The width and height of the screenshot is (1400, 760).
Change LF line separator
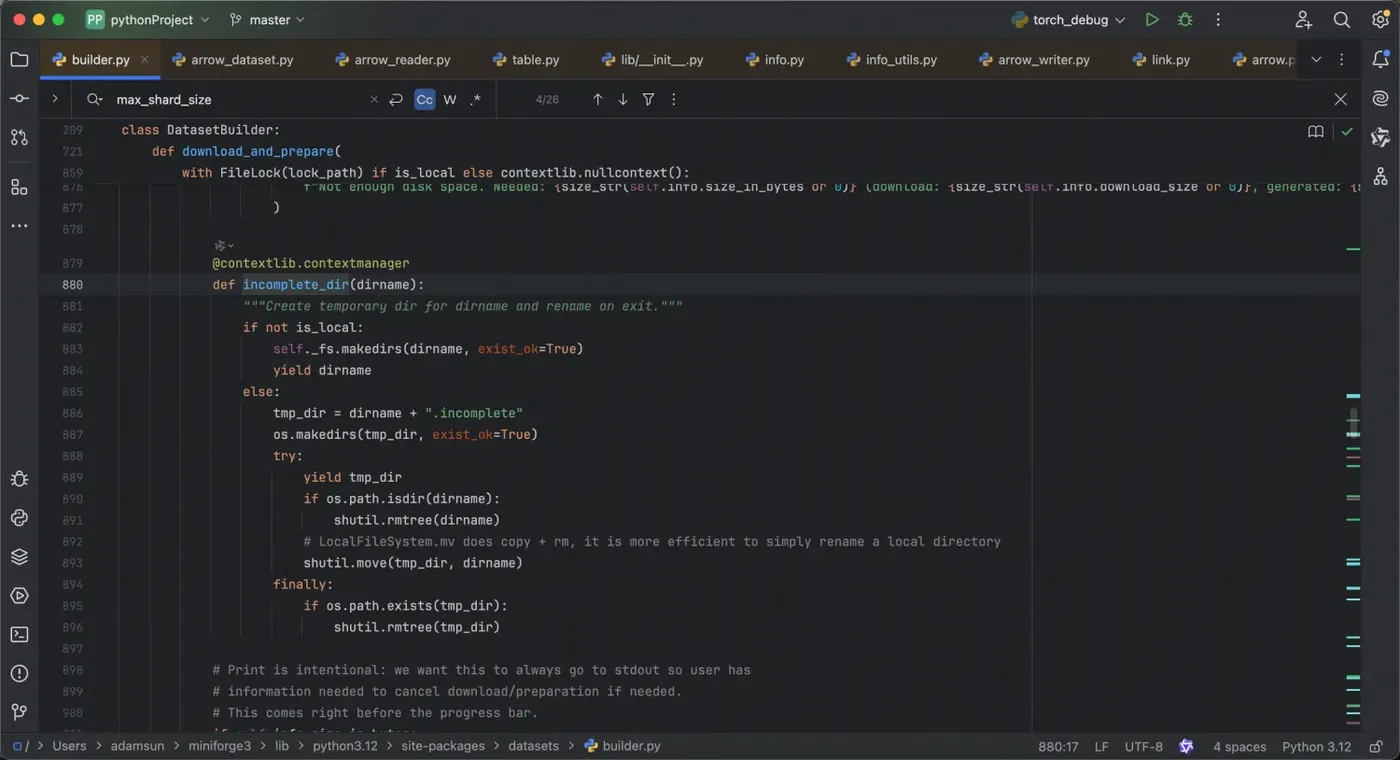(1101, 747)
